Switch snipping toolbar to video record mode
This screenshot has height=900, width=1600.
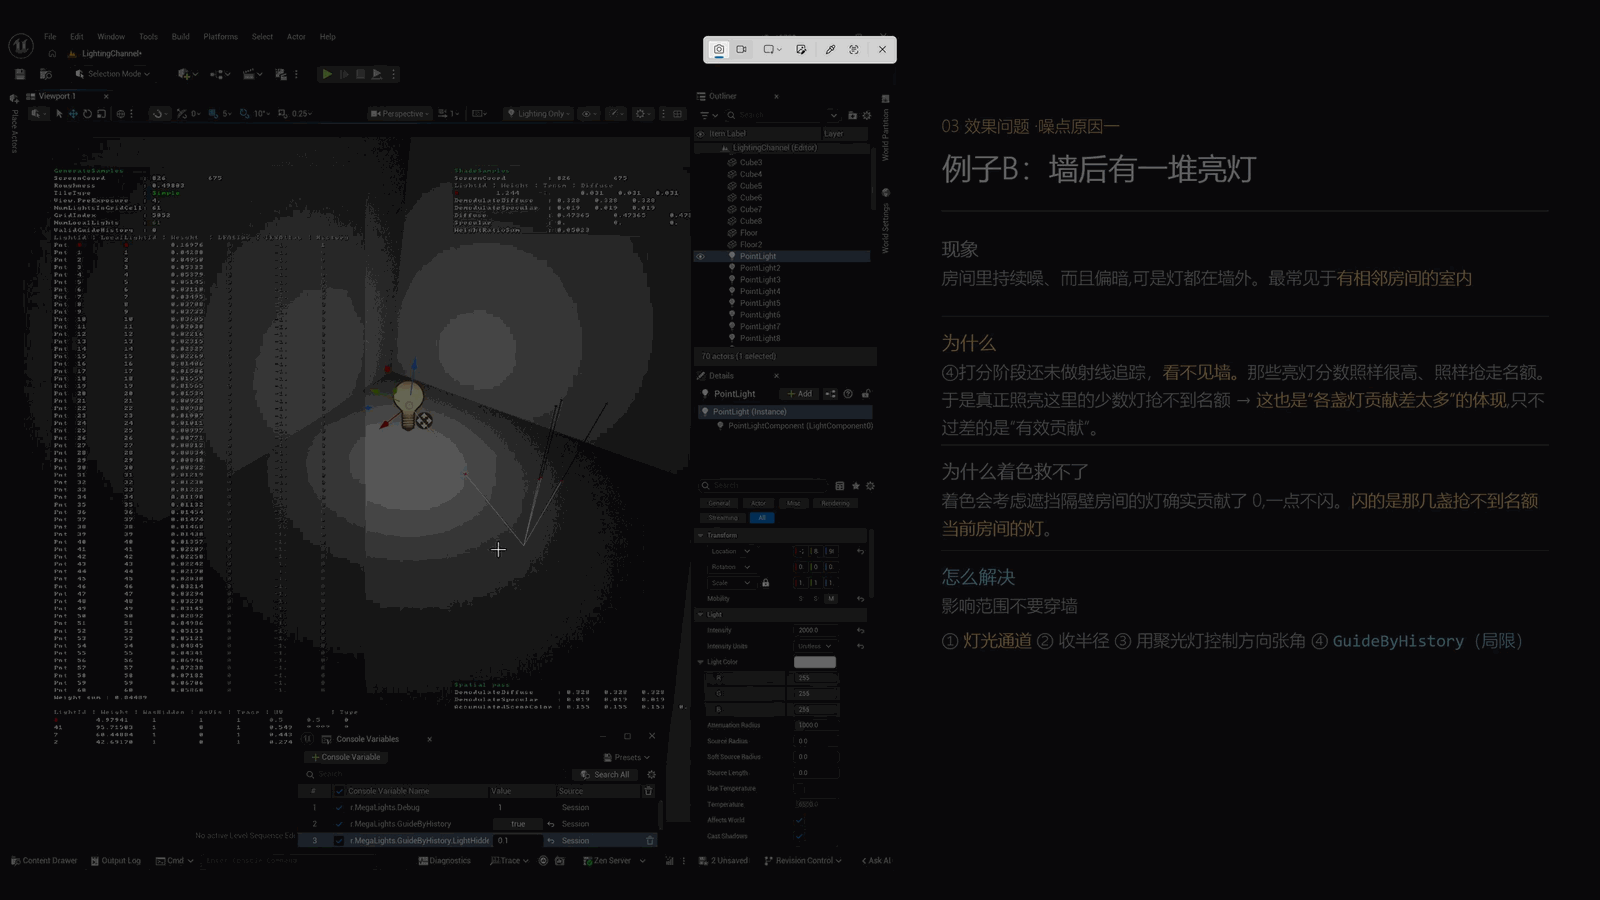point(742,49)
